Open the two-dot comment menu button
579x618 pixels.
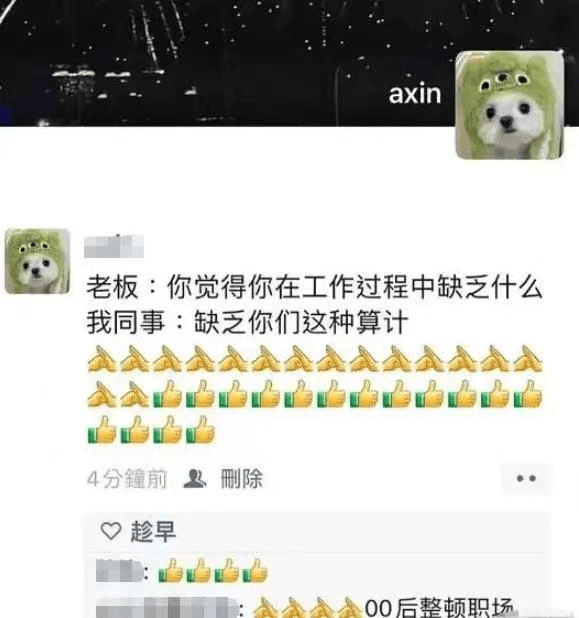526,478
